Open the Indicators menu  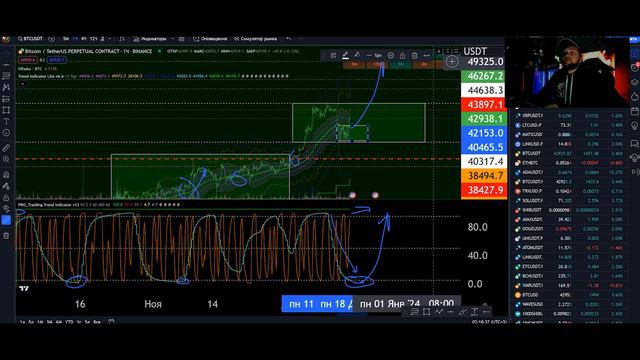pos(150,39)
